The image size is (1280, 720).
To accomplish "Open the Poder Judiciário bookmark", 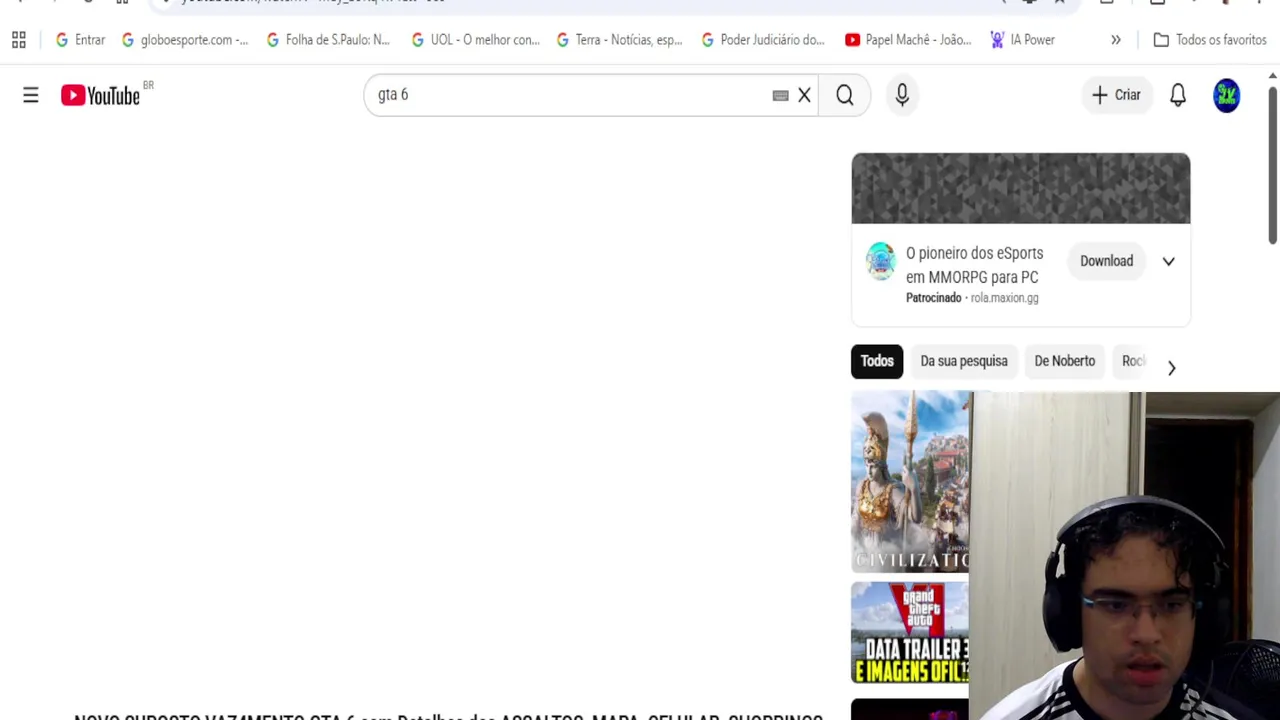I will coord(764,40).
